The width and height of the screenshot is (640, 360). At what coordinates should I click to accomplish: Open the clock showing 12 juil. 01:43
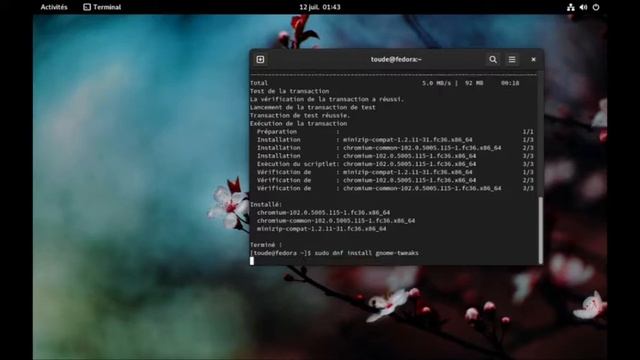320,7
